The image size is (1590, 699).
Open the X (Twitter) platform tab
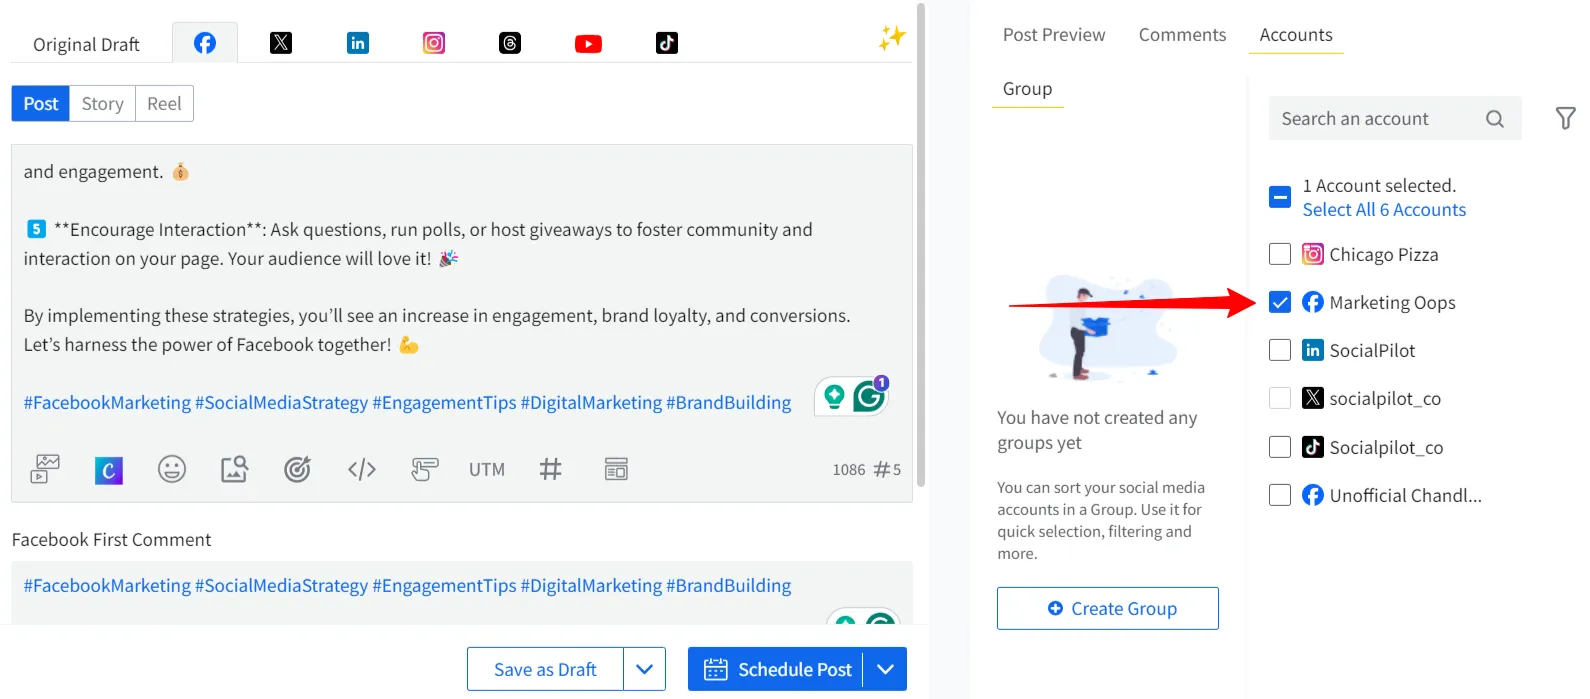(x=281, y=43)
